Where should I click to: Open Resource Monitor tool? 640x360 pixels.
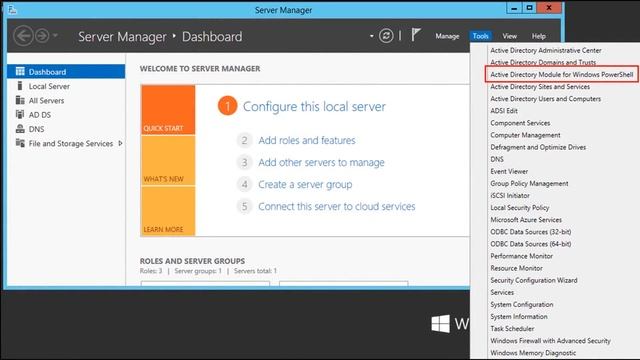pyautogui.click(x=516, y=268)
